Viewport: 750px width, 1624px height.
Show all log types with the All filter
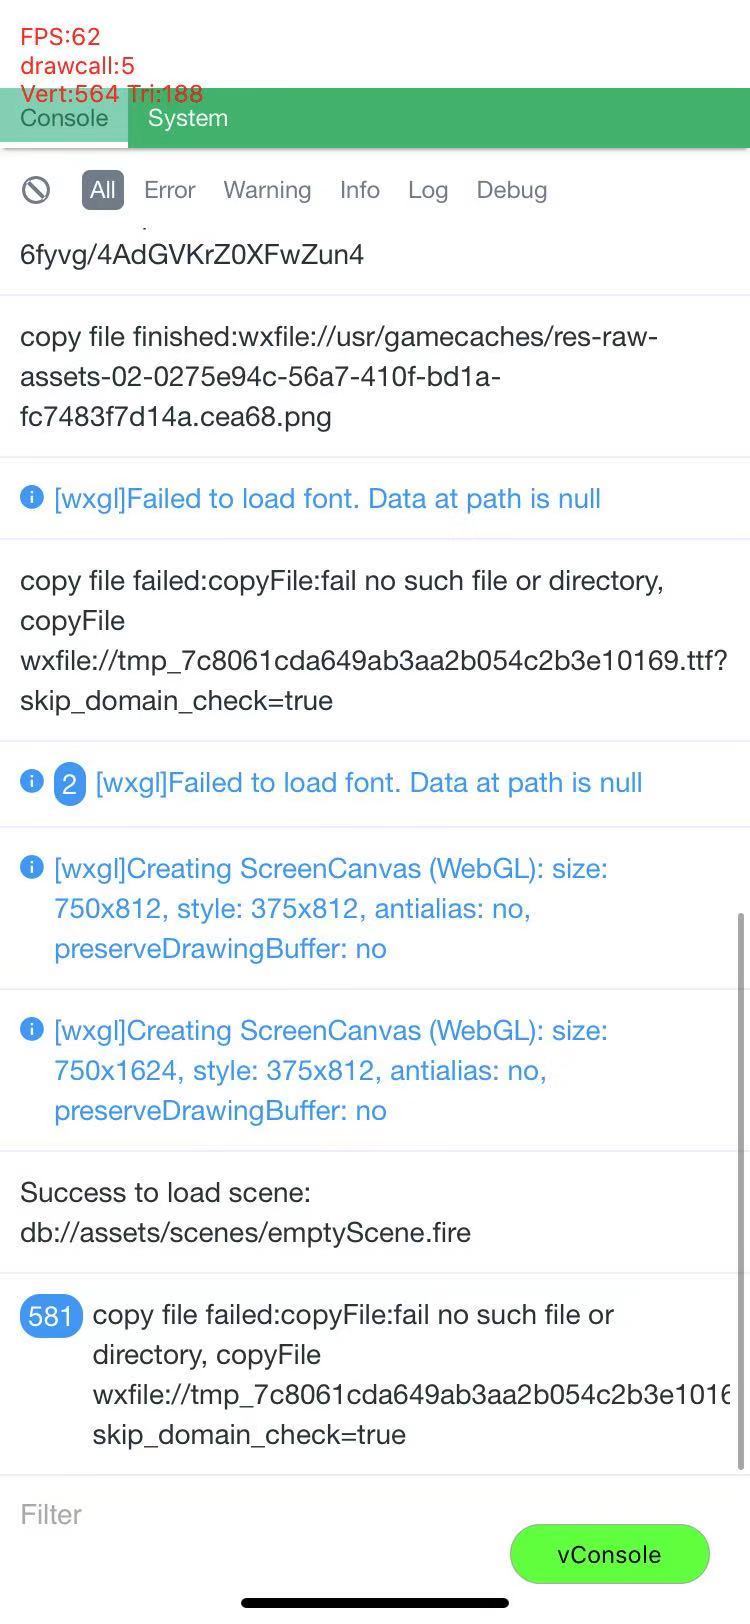tap(103, 190)
